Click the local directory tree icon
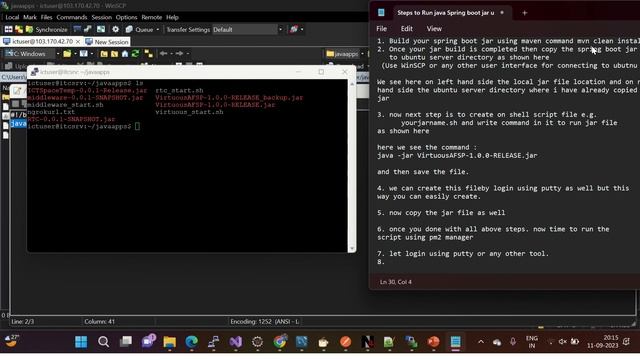Viewport: 640px width, 360px height. tap(149, 53)
